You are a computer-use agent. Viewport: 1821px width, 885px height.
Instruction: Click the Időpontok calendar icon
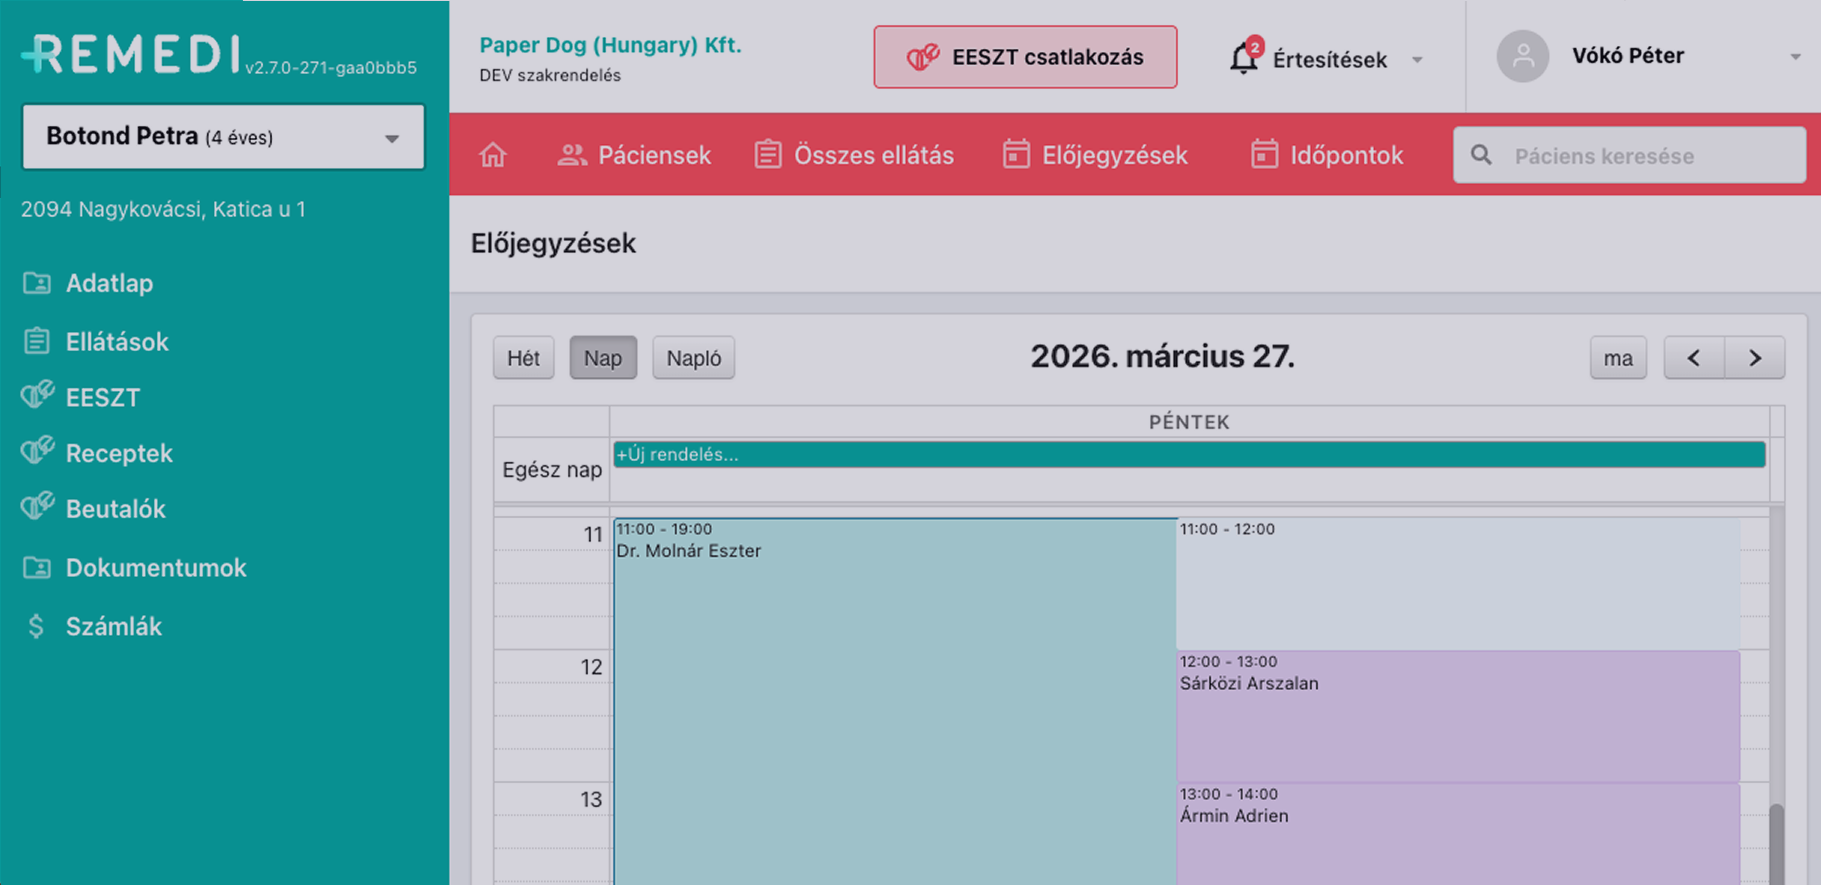pos(1264,155)
